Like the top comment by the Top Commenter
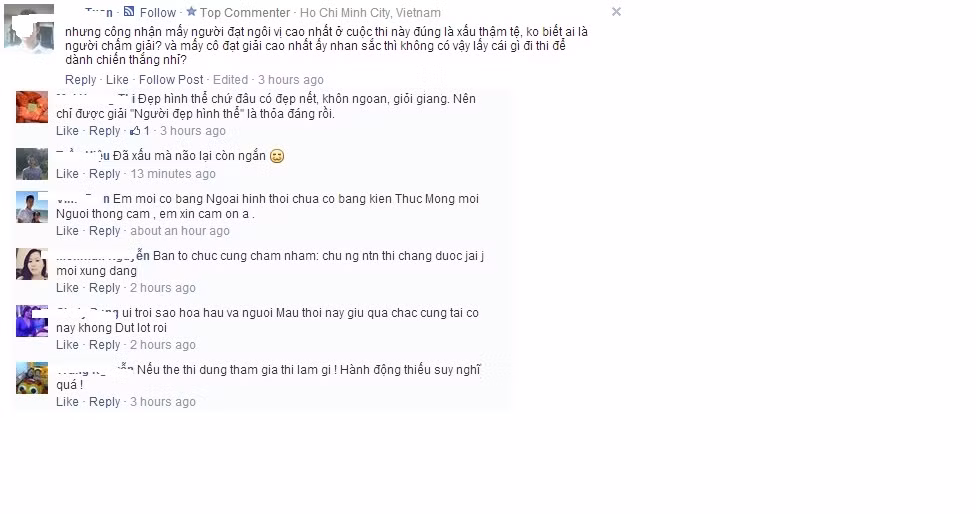 click(x=117, y=80)
